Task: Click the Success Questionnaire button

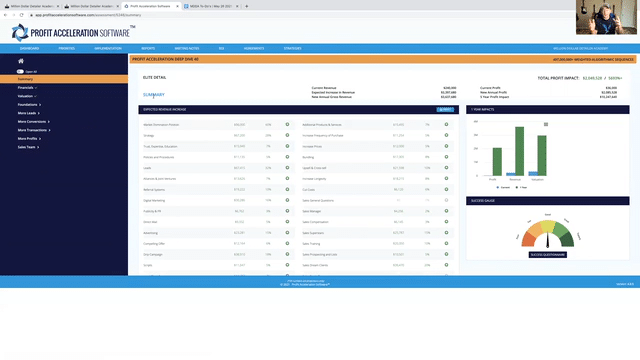Action: [x=548, y=255]
